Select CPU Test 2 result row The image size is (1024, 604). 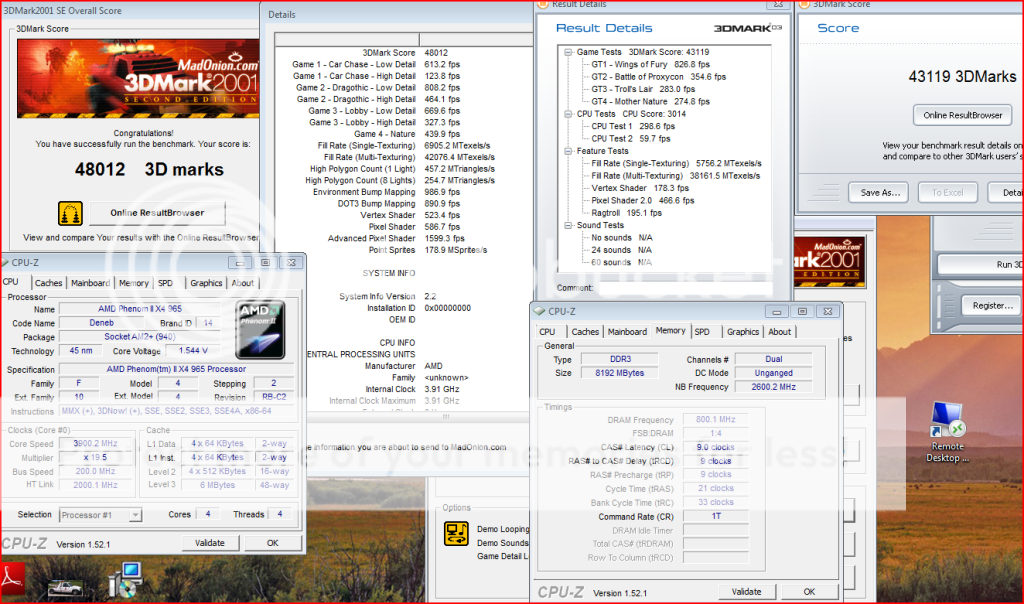coord(630,139)
